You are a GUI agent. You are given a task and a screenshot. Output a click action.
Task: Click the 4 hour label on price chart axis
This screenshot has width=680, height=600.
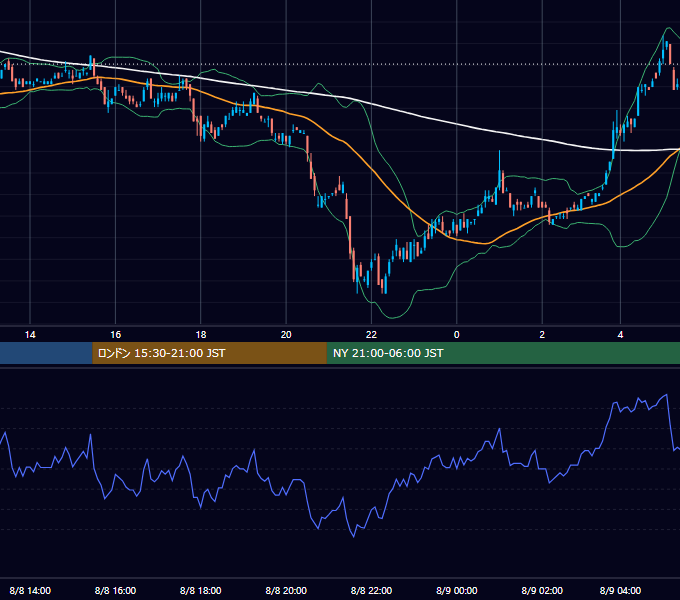(x=620, y=335)
